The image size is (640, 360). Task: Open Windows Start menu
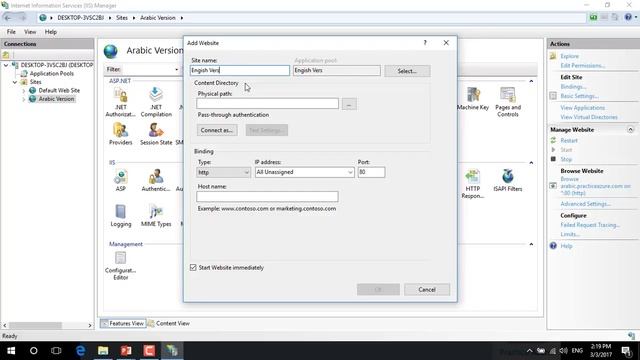(x=11, y=351)
